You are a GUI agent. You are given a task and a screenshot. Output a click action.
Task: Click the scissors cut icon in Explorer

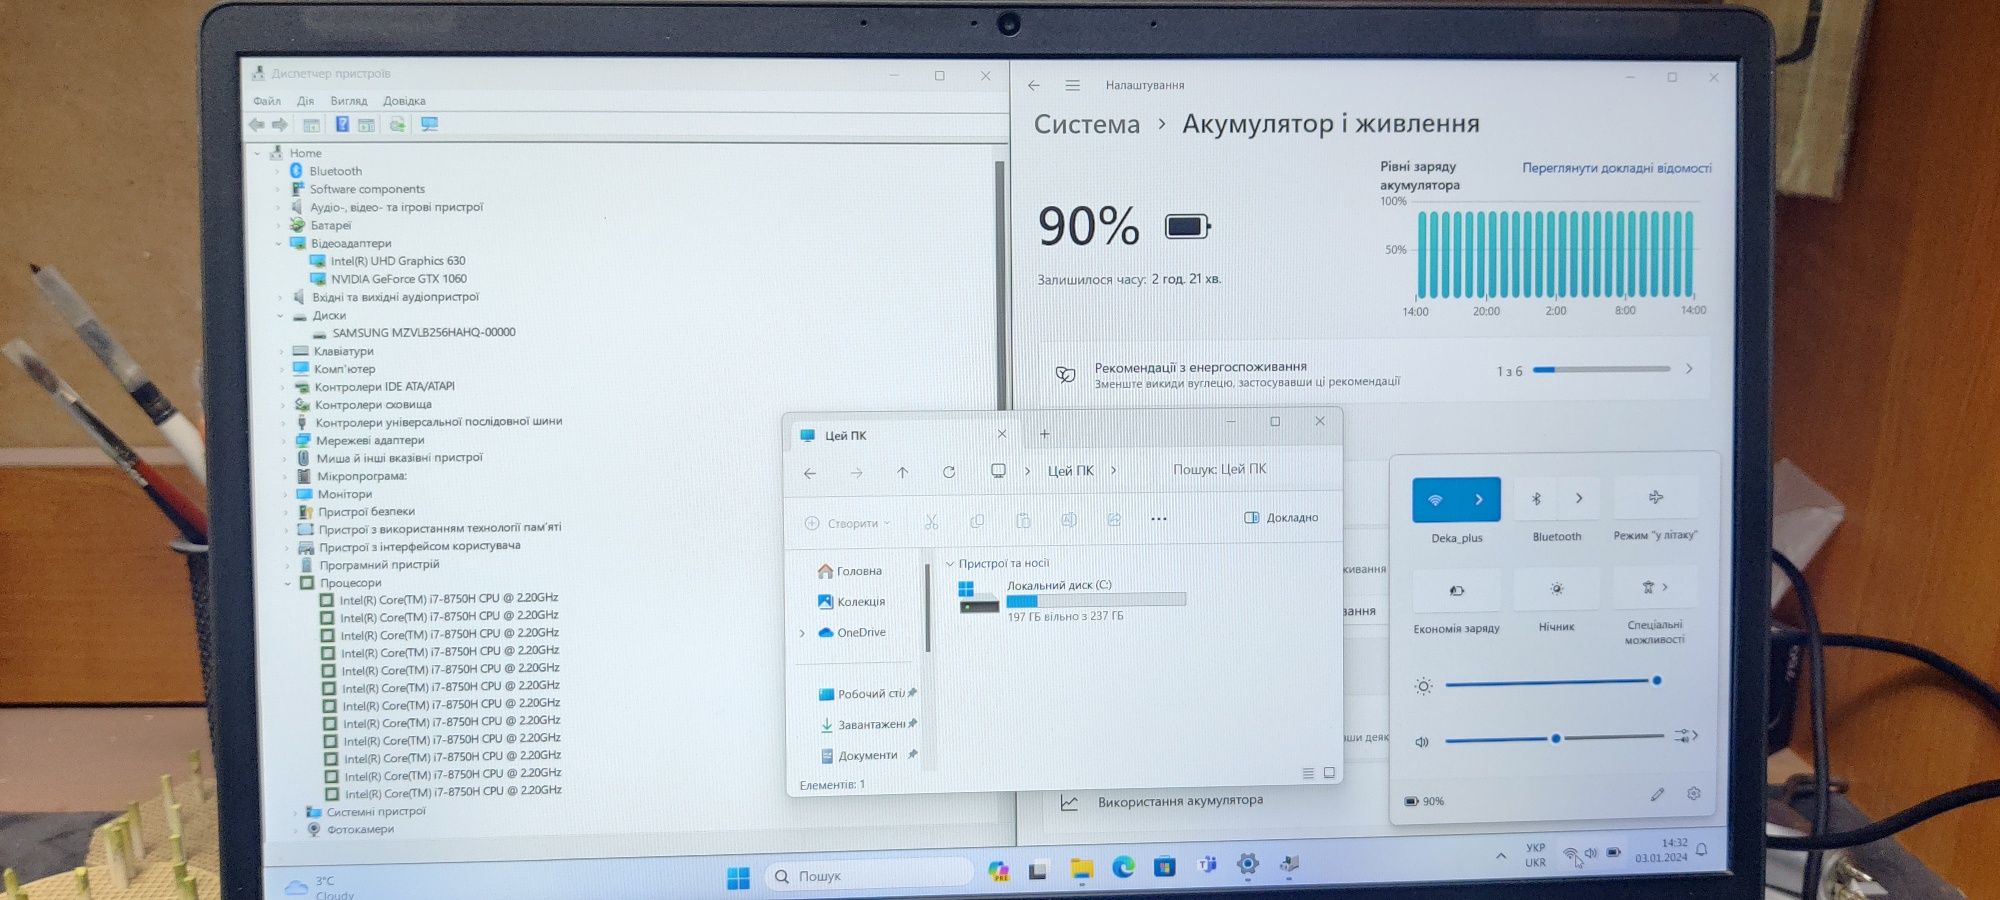point(931,521)
